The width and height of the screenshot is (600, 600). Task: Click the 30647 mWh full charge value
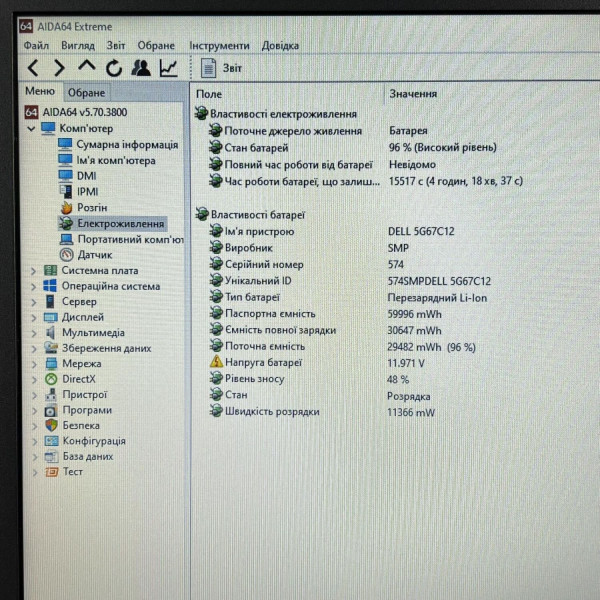414,330
